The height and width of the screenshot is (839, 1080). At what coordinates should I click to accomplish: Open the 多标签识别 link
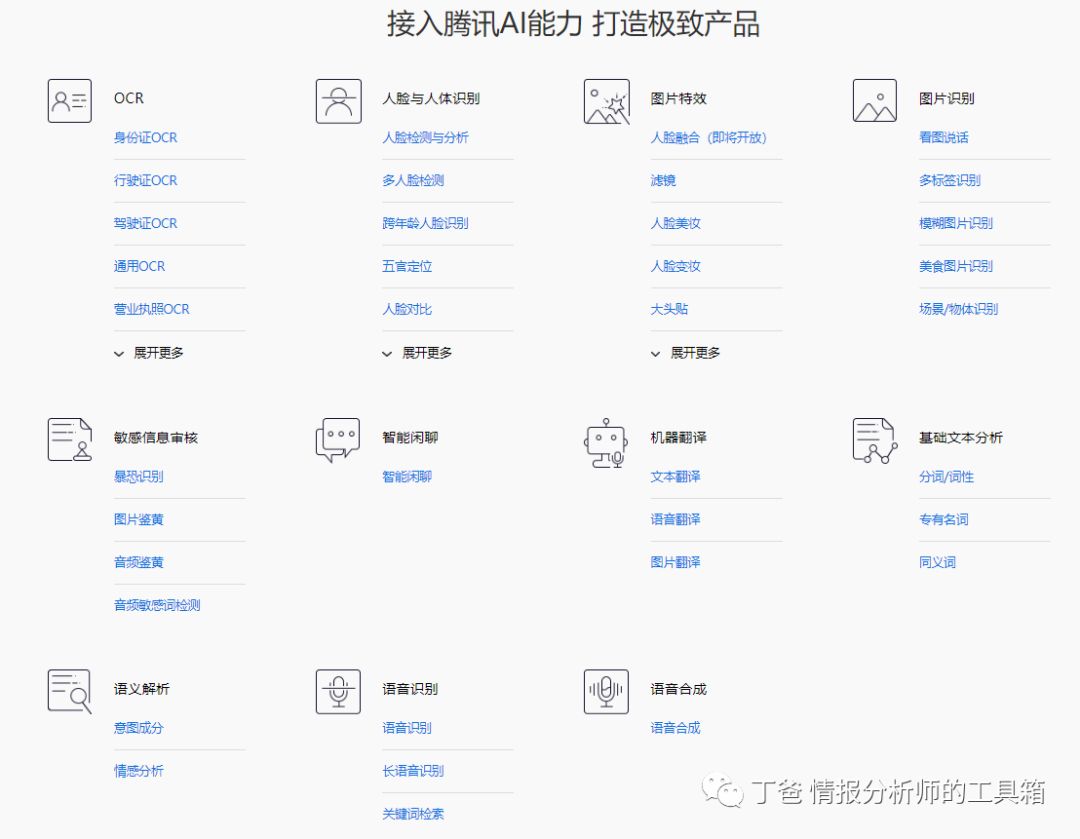click(950, 180)
